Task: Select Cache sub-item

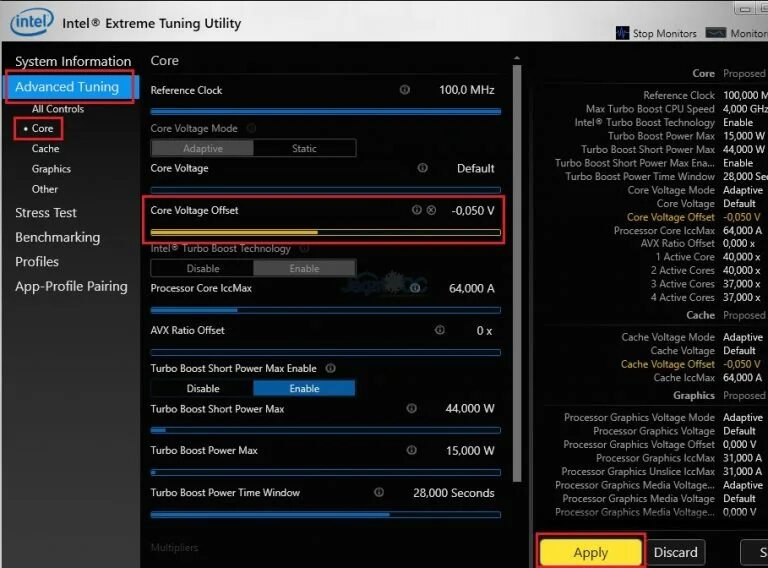Action: coord(46,148)
